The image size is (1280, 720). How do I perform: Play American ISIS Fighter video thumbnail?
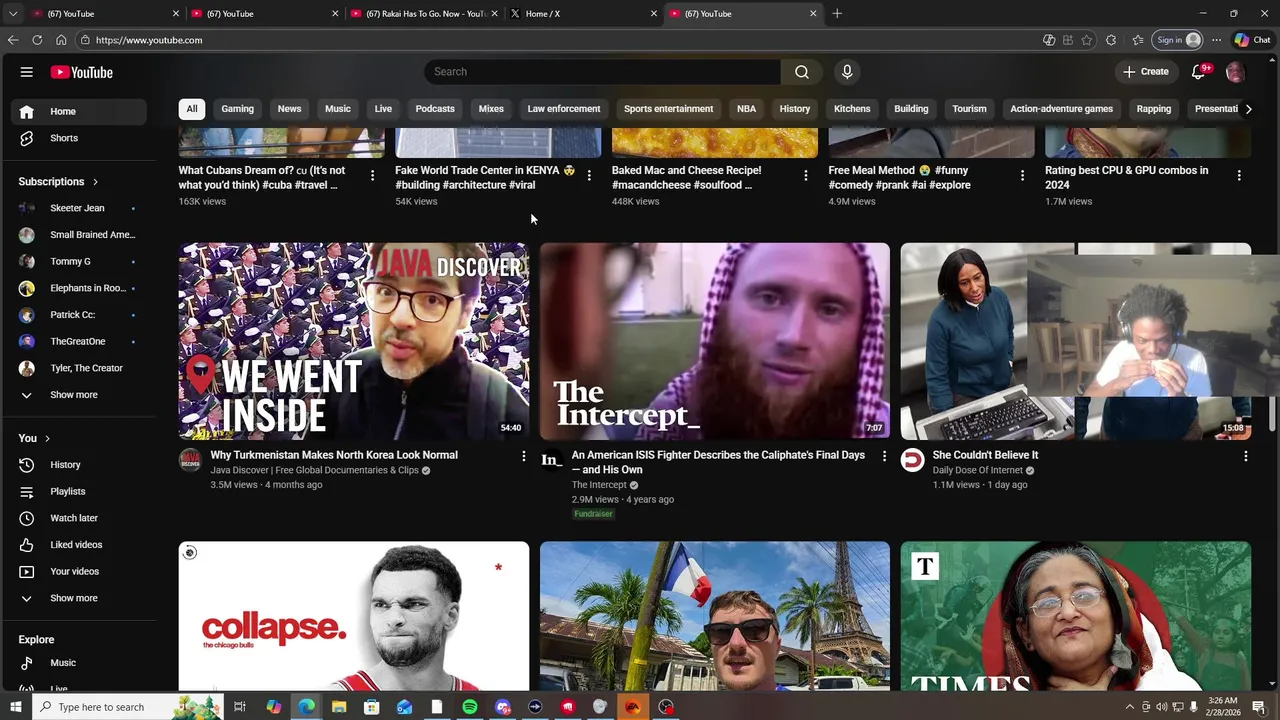pyautogui.click(x=715, y=341)
